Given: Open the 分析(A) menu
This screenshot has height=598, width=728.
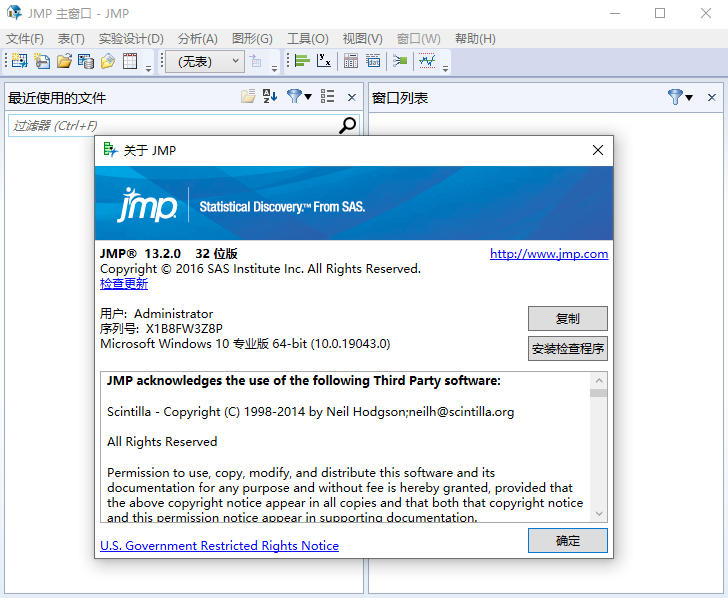Looking at the screenshot, I should pos(197,39).
